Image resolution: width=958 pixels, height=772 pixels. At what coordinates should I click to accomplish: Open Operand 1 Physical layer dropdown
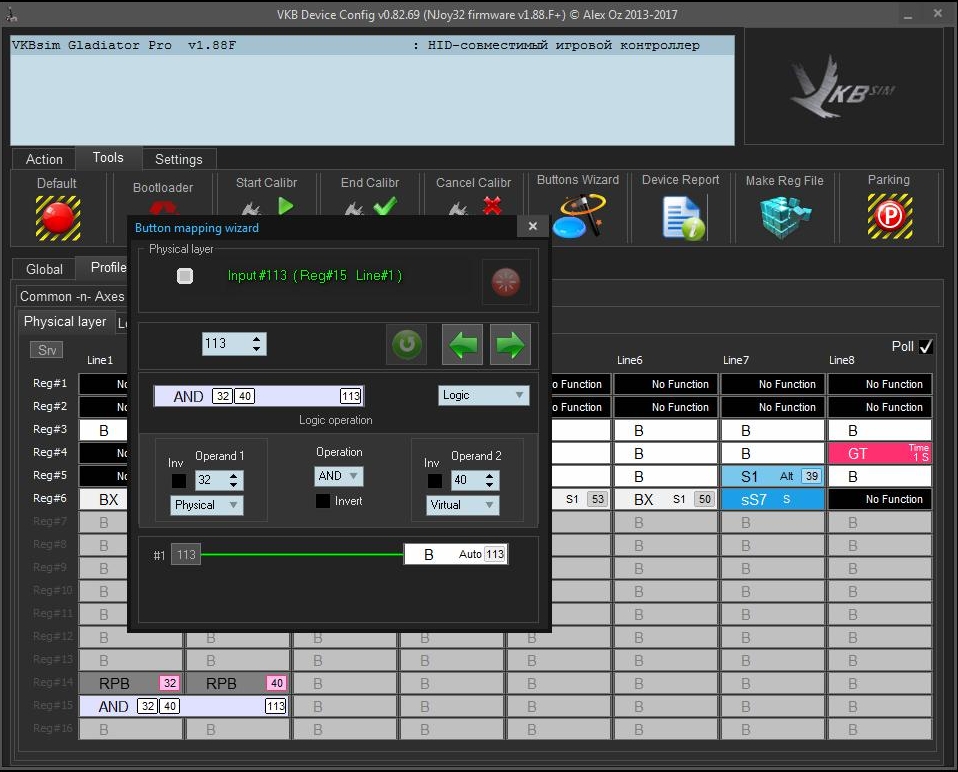point(207,505)
